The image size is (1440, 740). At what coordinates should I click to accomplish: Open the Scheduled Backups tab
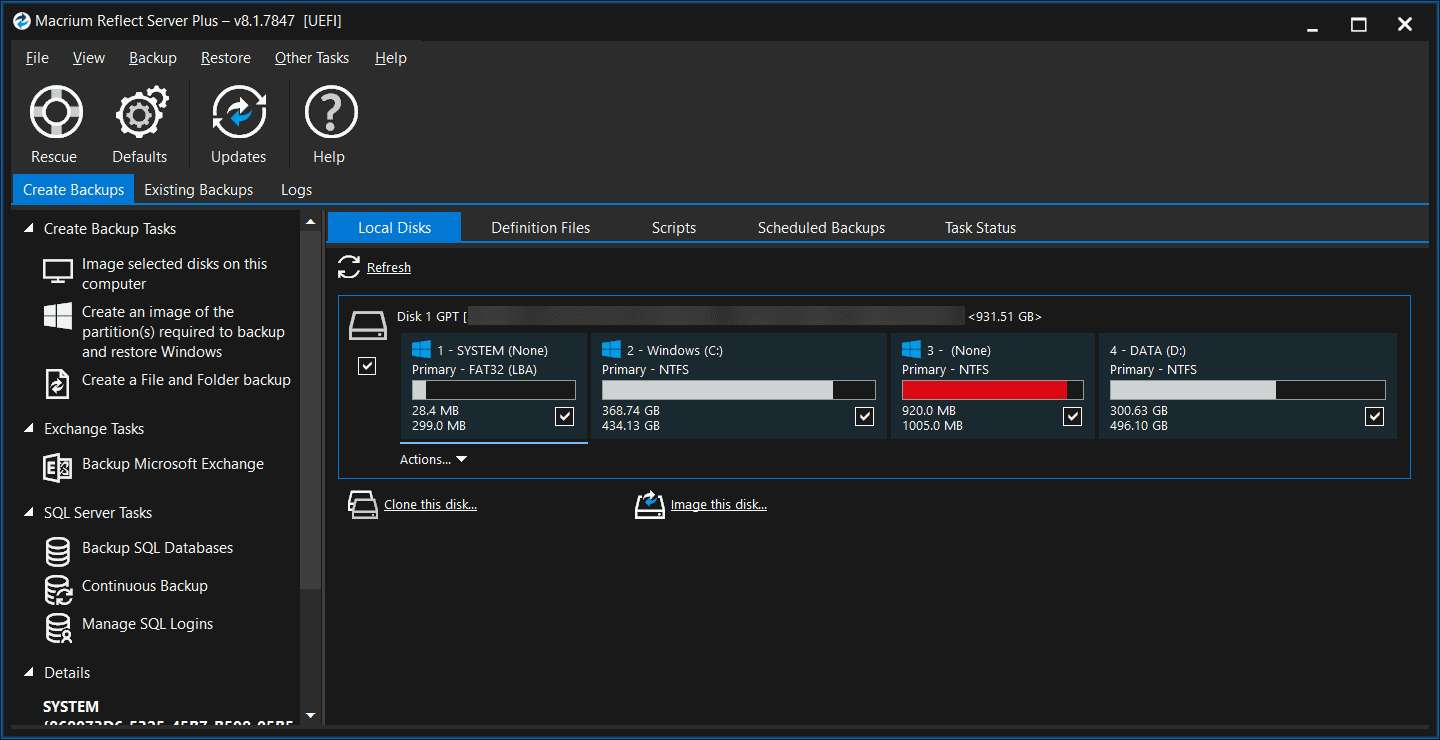coord(821,228)
